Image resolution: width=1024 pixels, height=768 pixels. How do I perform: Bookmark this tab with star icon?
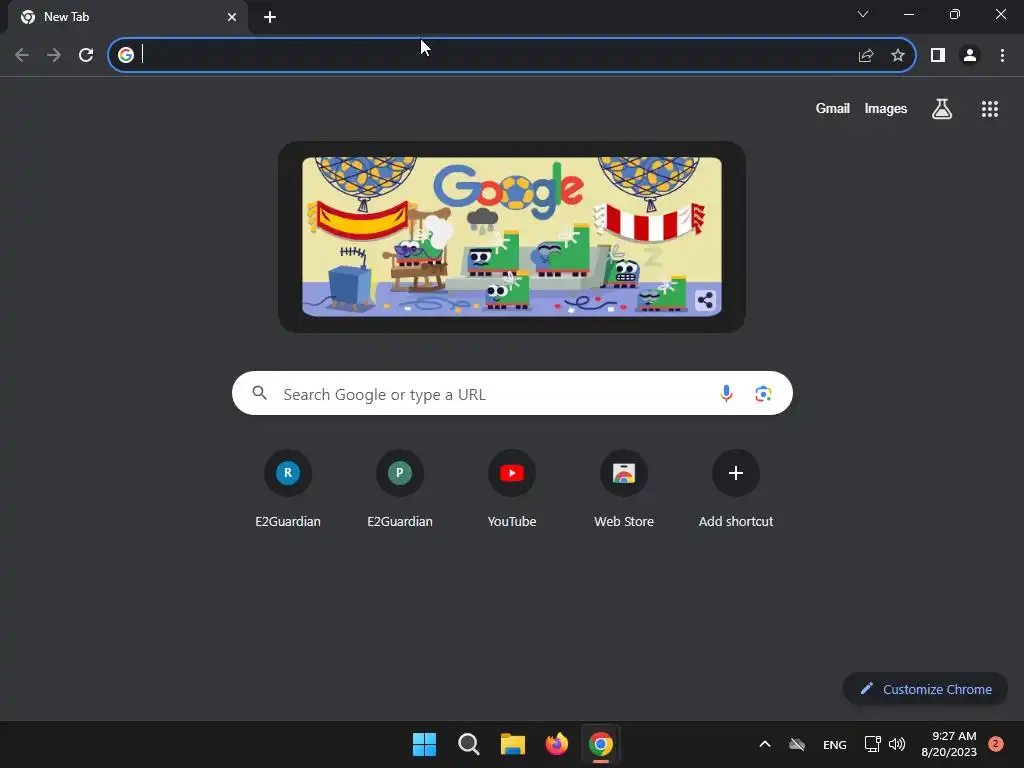[x=898, y=55]
